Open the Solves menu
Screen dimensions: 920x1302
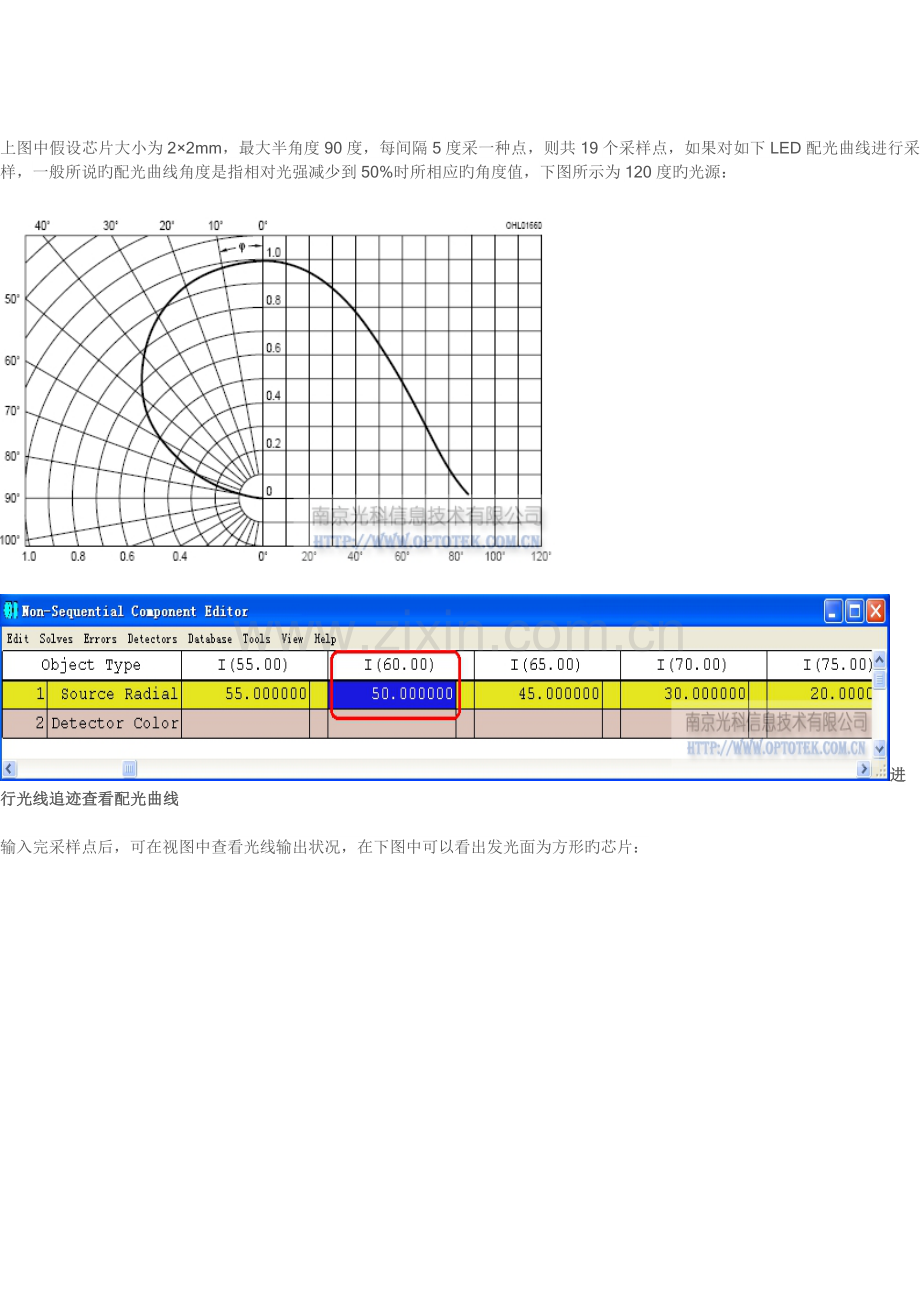56,639
